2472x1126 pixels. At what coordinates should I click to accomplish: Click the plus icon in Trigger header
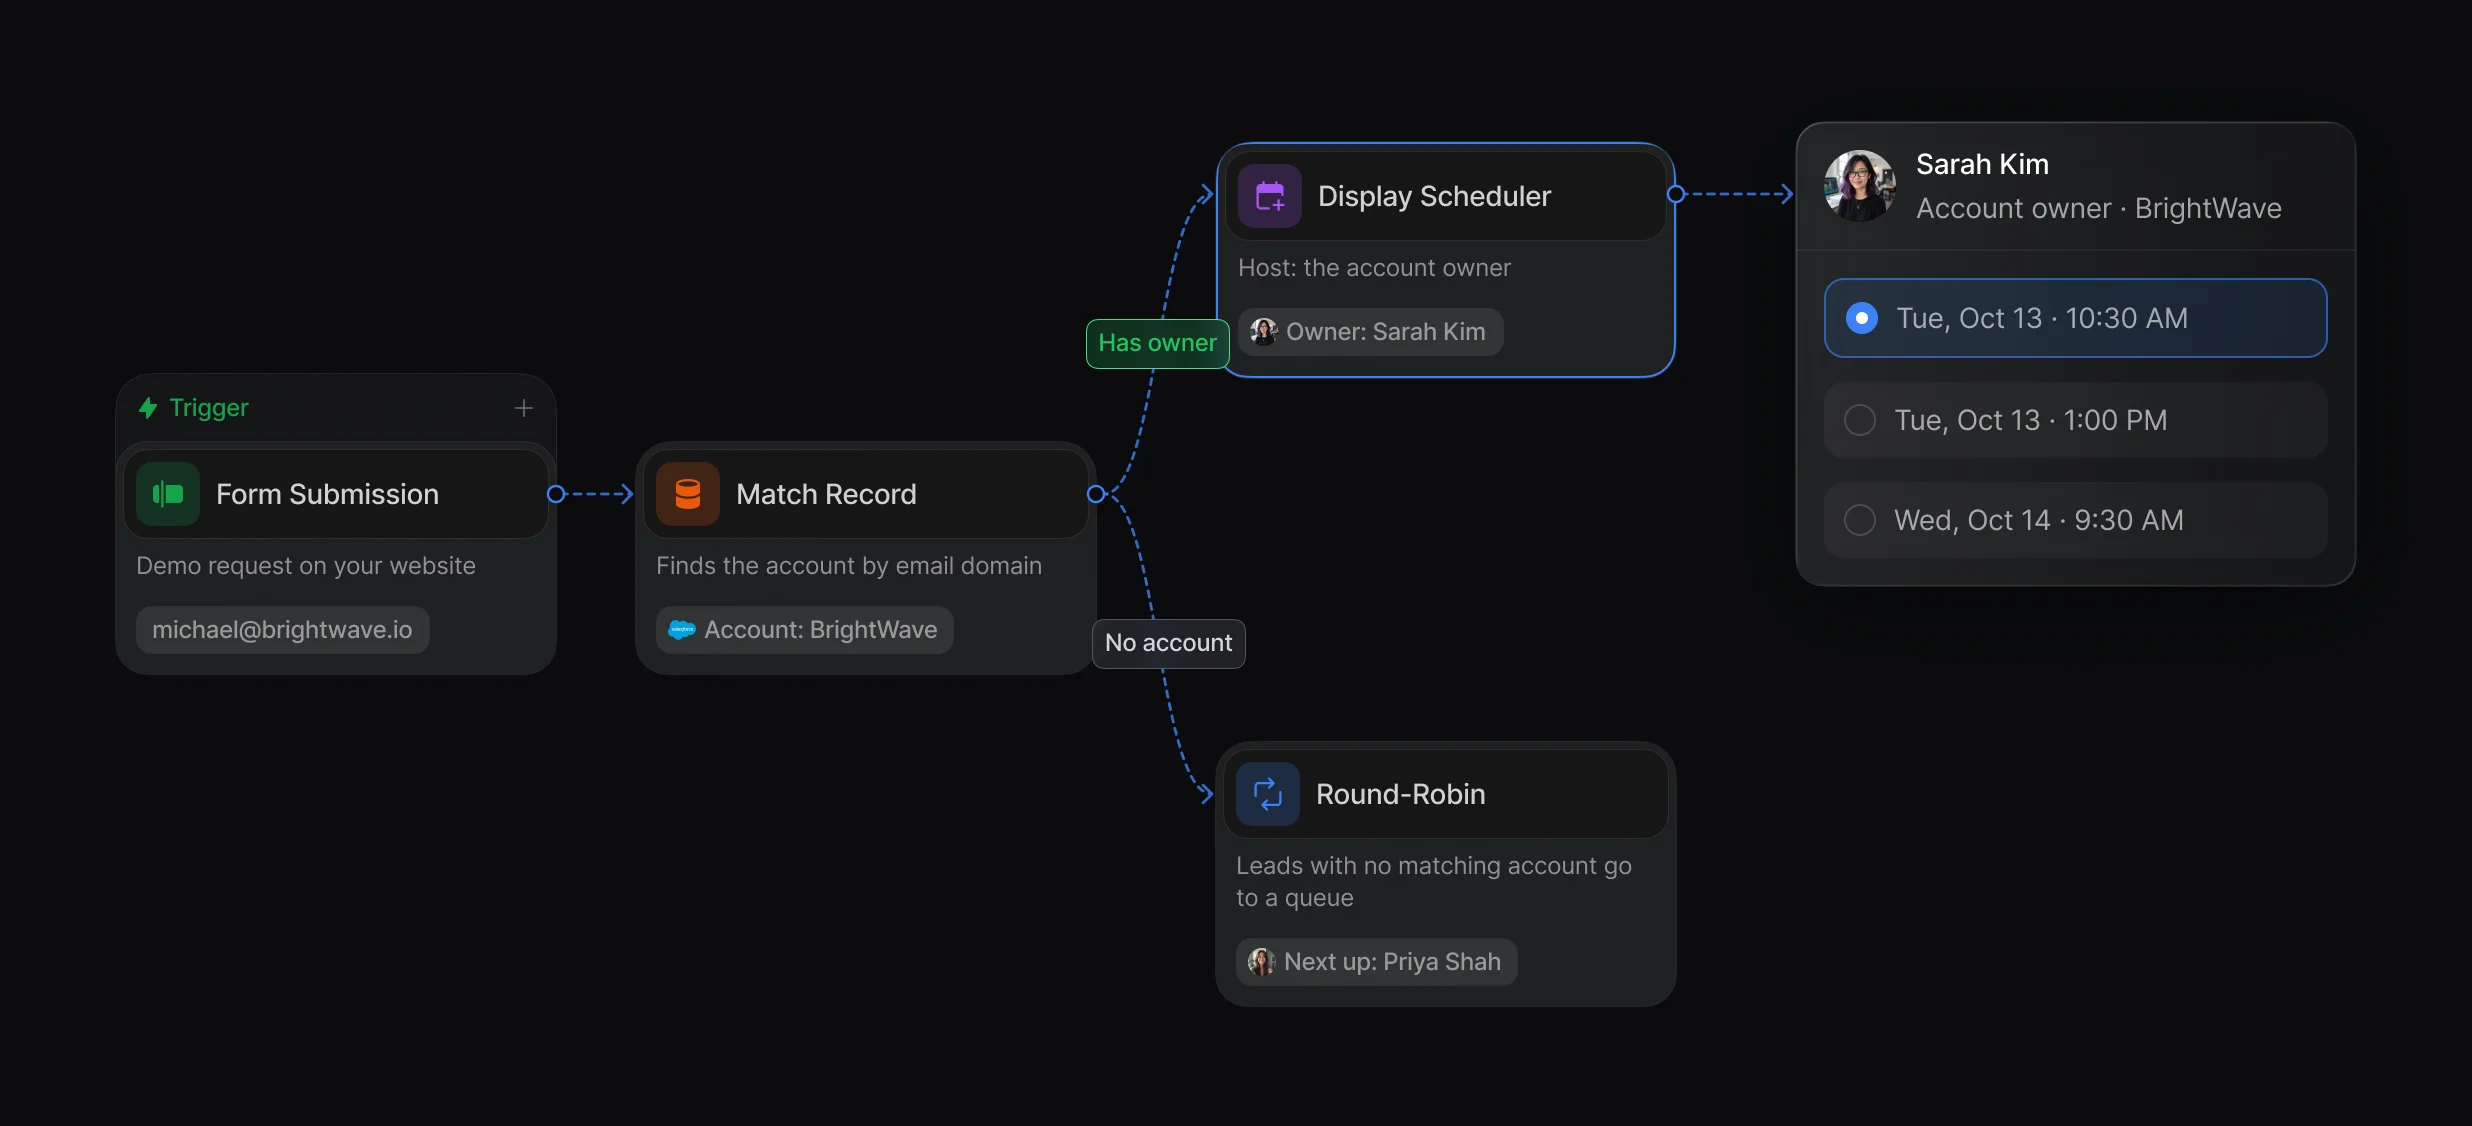pyautogui.click(x=524, y=408)
